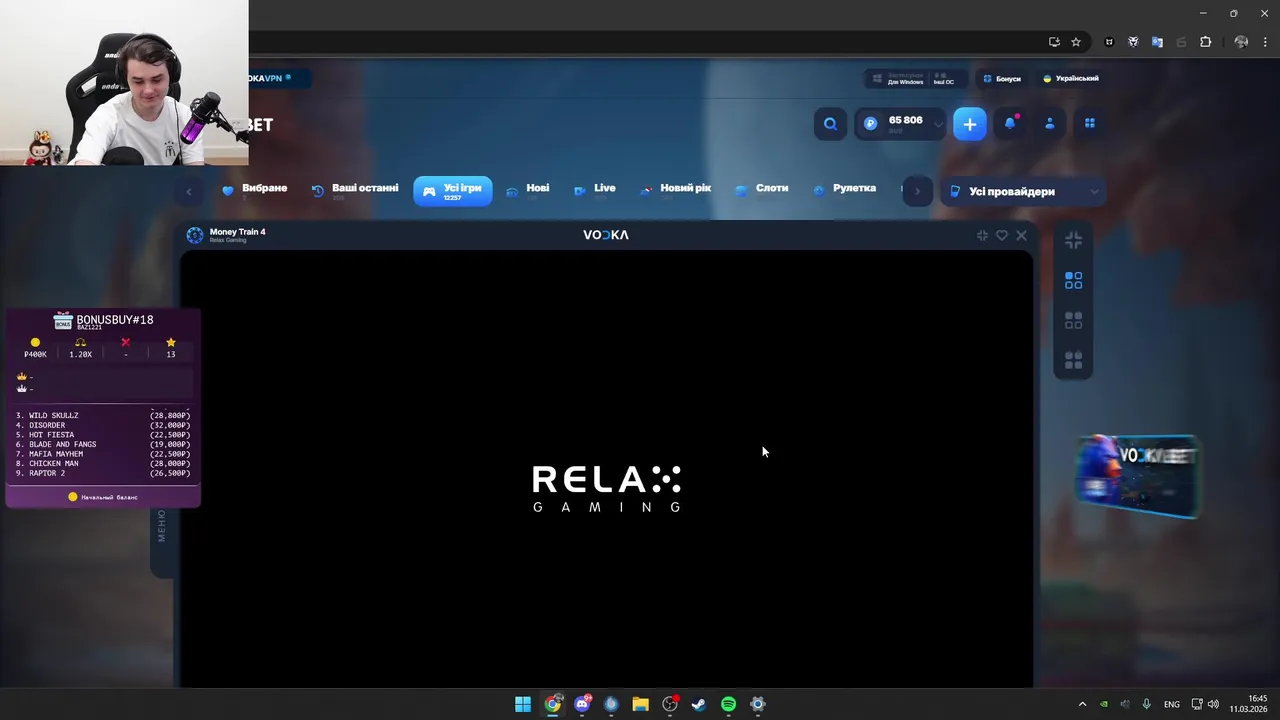The width and height of the screenshot is (1280, 720).
Task: Install this page icon in address bar
Action: pyautogui.click(x=1054, y=42)
